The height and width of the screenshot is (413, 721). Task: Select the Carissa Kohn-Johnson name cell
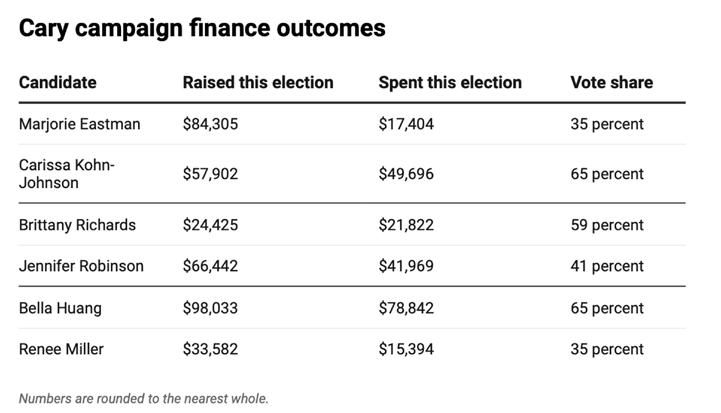[x=67, y=174]
